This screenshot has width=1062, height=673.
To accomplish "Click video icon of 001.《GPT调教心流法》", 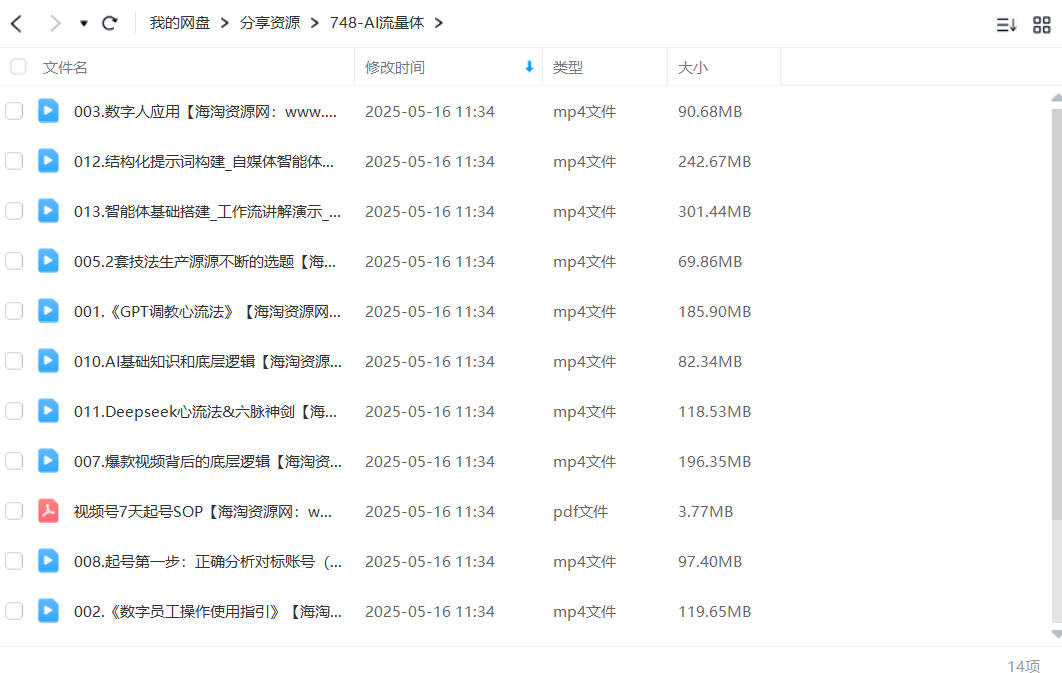I will pos(48,311).
